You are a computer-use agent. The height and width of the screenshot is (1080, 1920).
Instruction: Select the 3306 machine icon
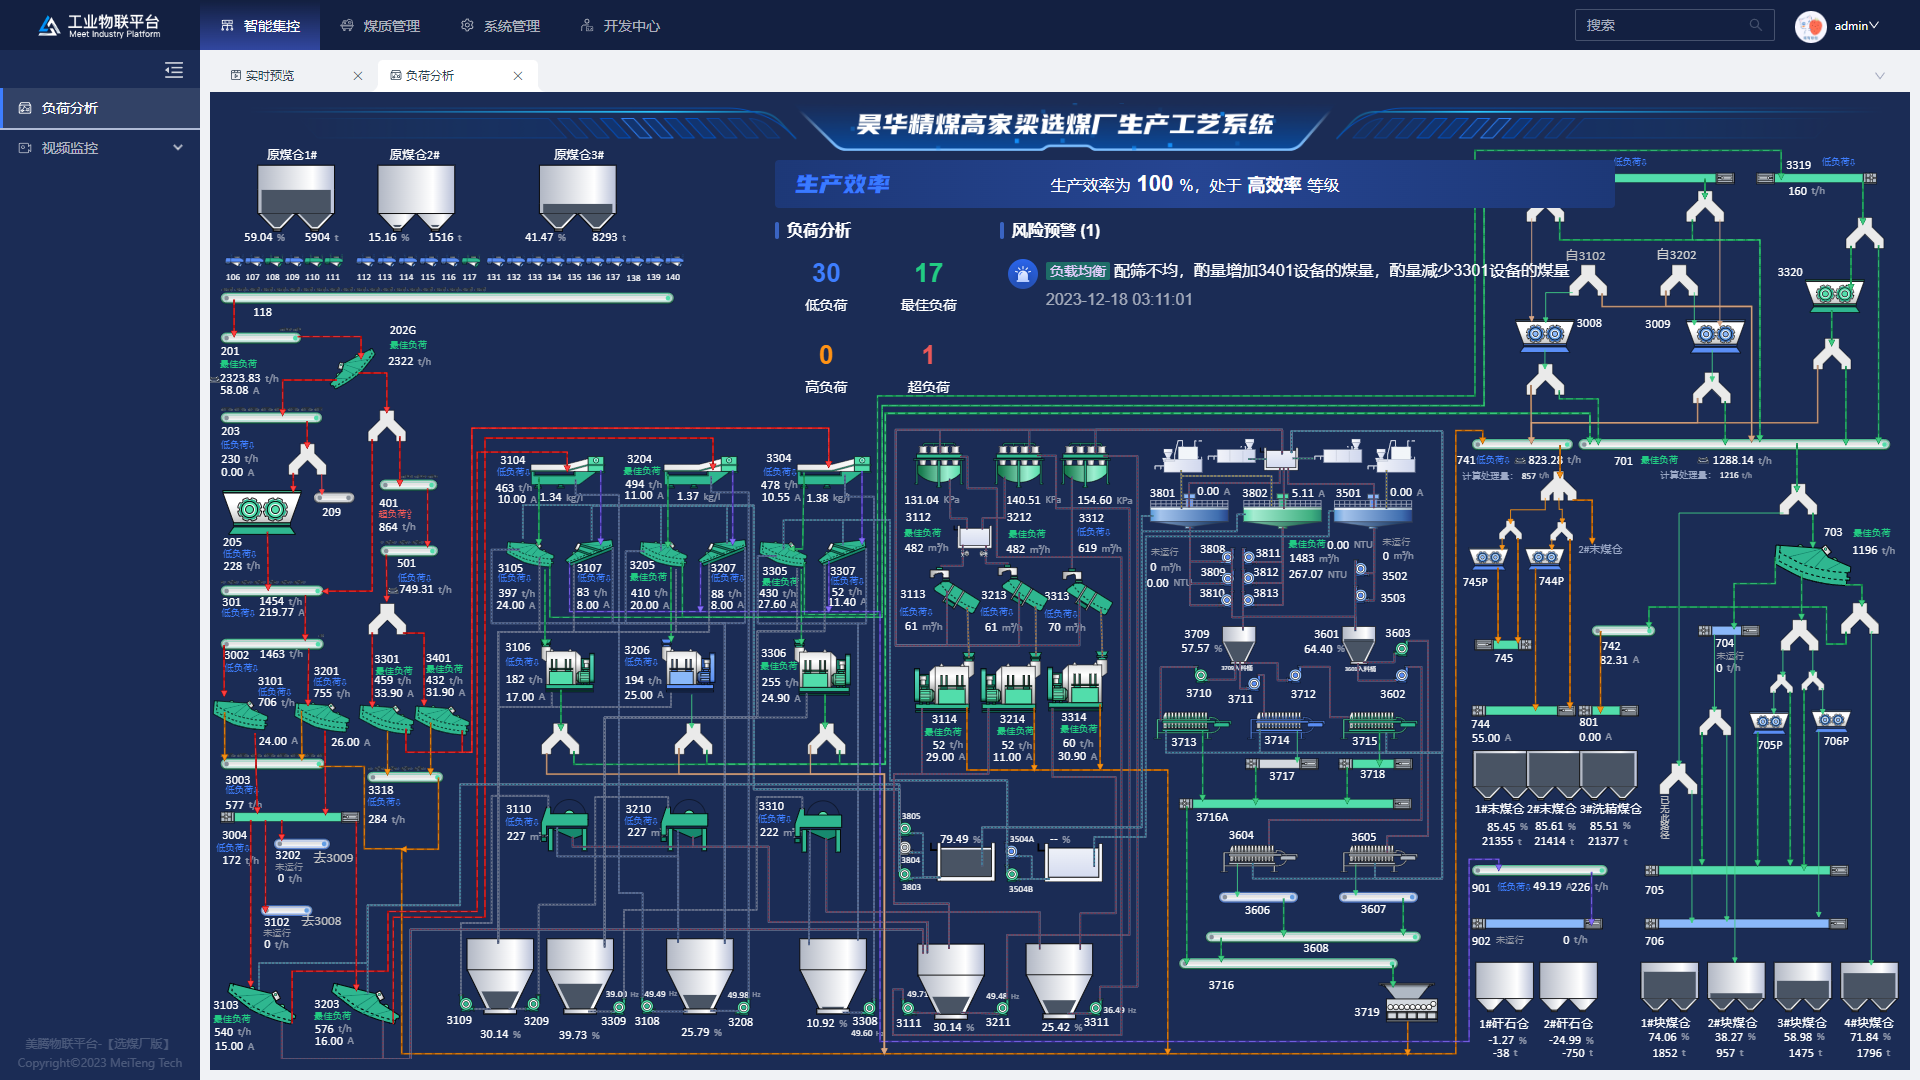(824, 670)
